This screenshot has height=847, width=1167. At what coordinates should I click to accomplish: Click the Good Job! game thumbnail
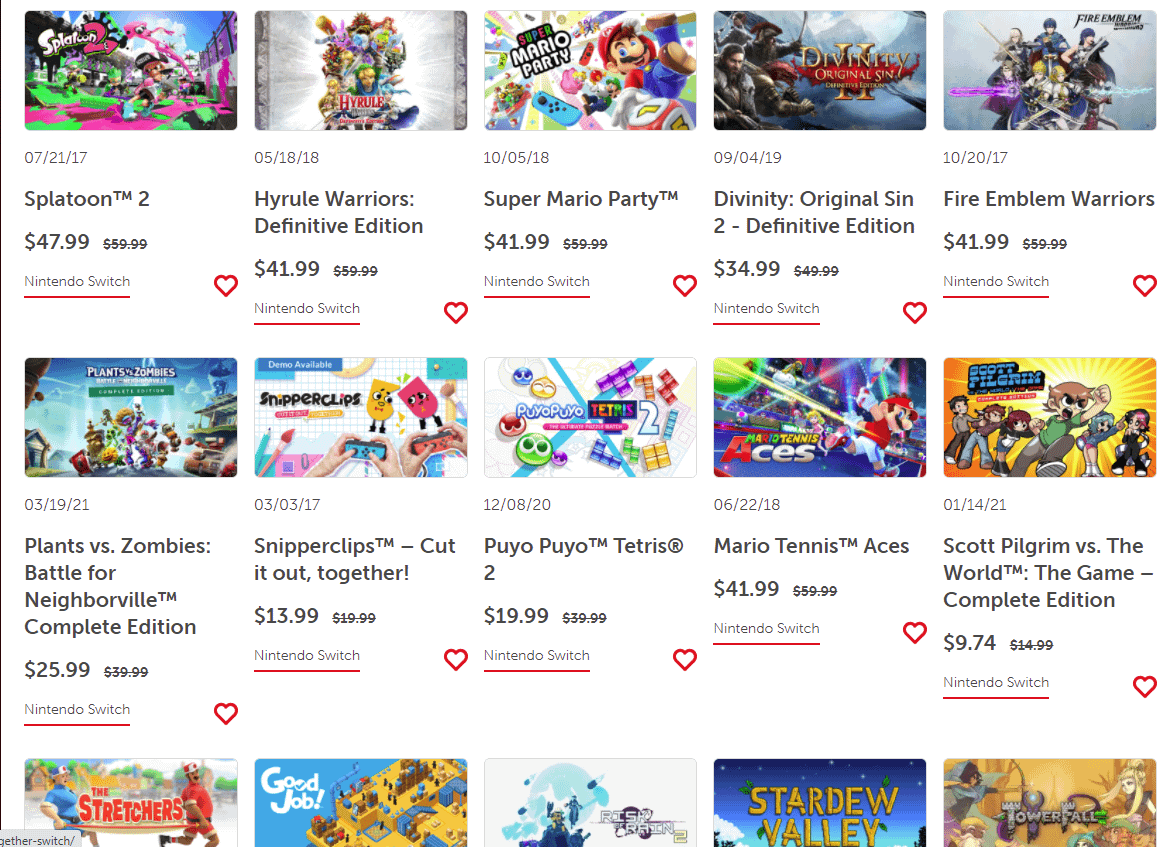coord(361,802)
